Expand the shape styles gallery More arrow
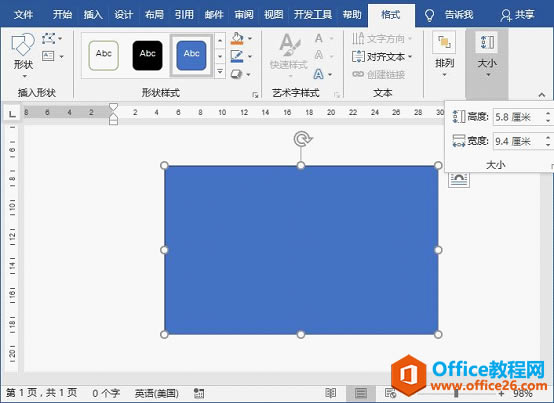The image size is (554, 403). tap(220, 72)
